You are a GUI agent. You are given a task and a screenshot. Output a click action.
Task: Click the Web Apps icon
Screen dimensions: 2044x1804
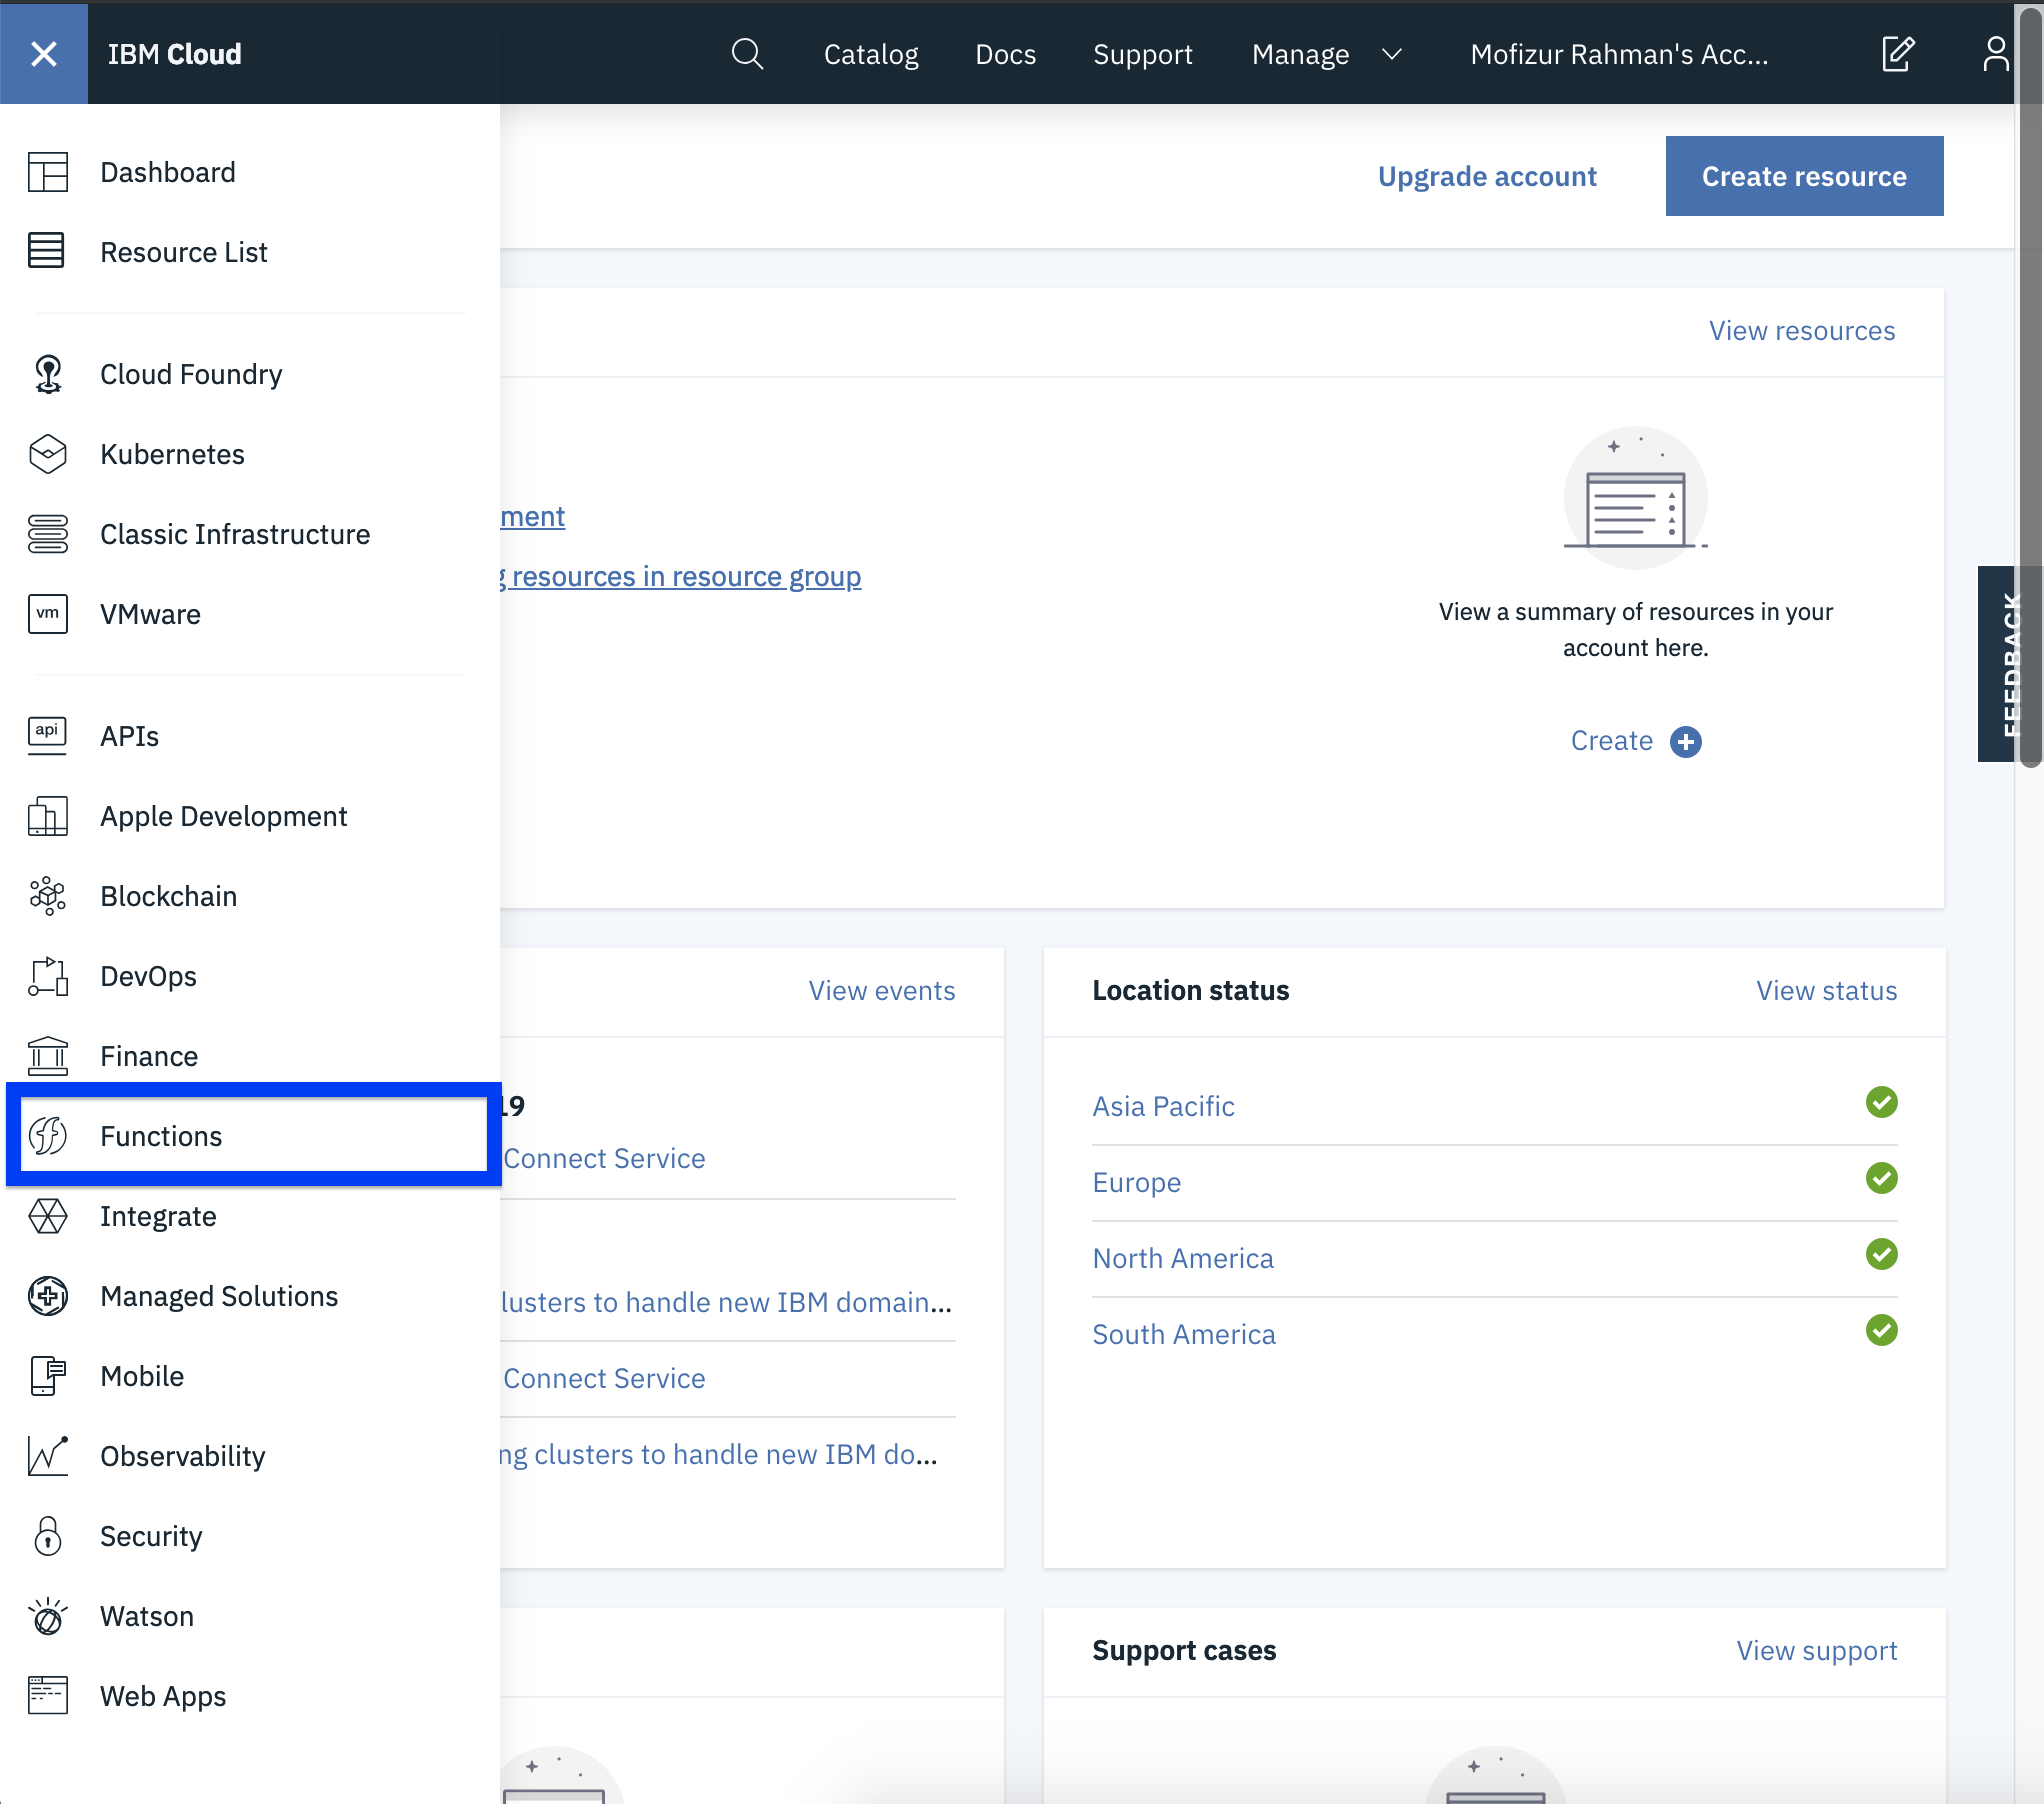pos(48,1695)
